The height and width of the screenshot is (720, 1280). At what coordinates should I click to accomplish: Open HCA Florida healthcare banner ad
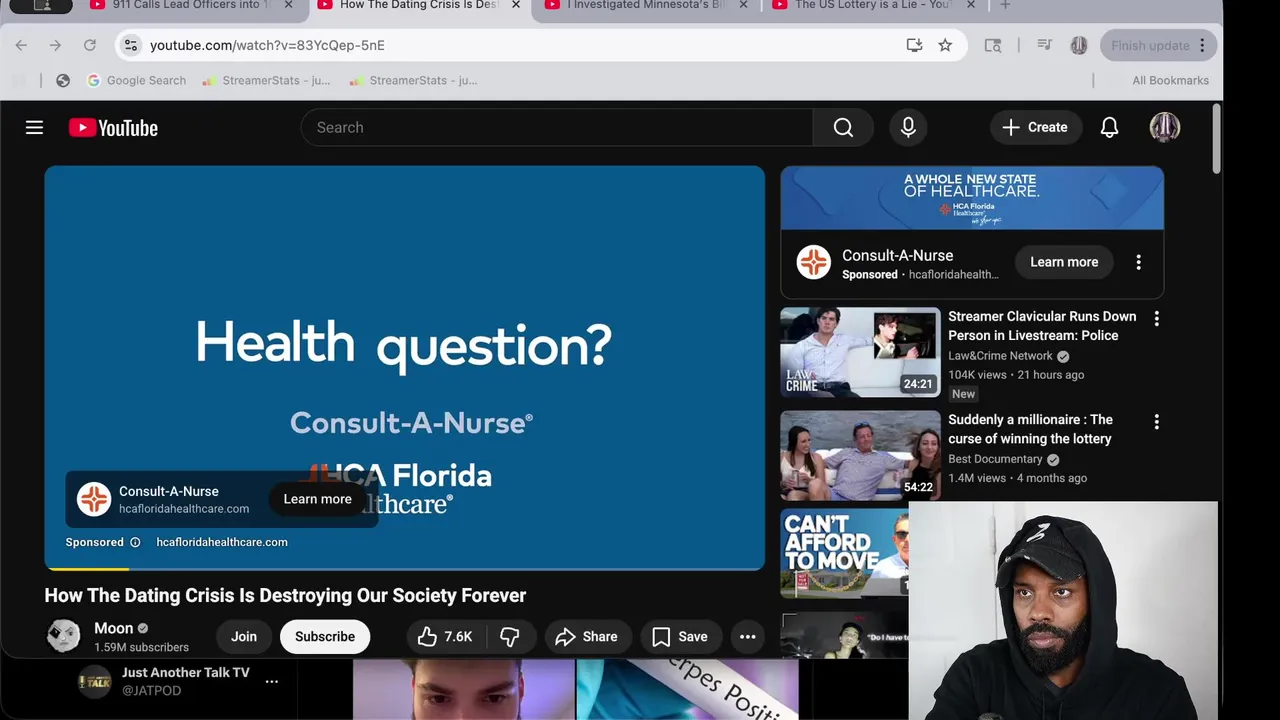(972, 198)
